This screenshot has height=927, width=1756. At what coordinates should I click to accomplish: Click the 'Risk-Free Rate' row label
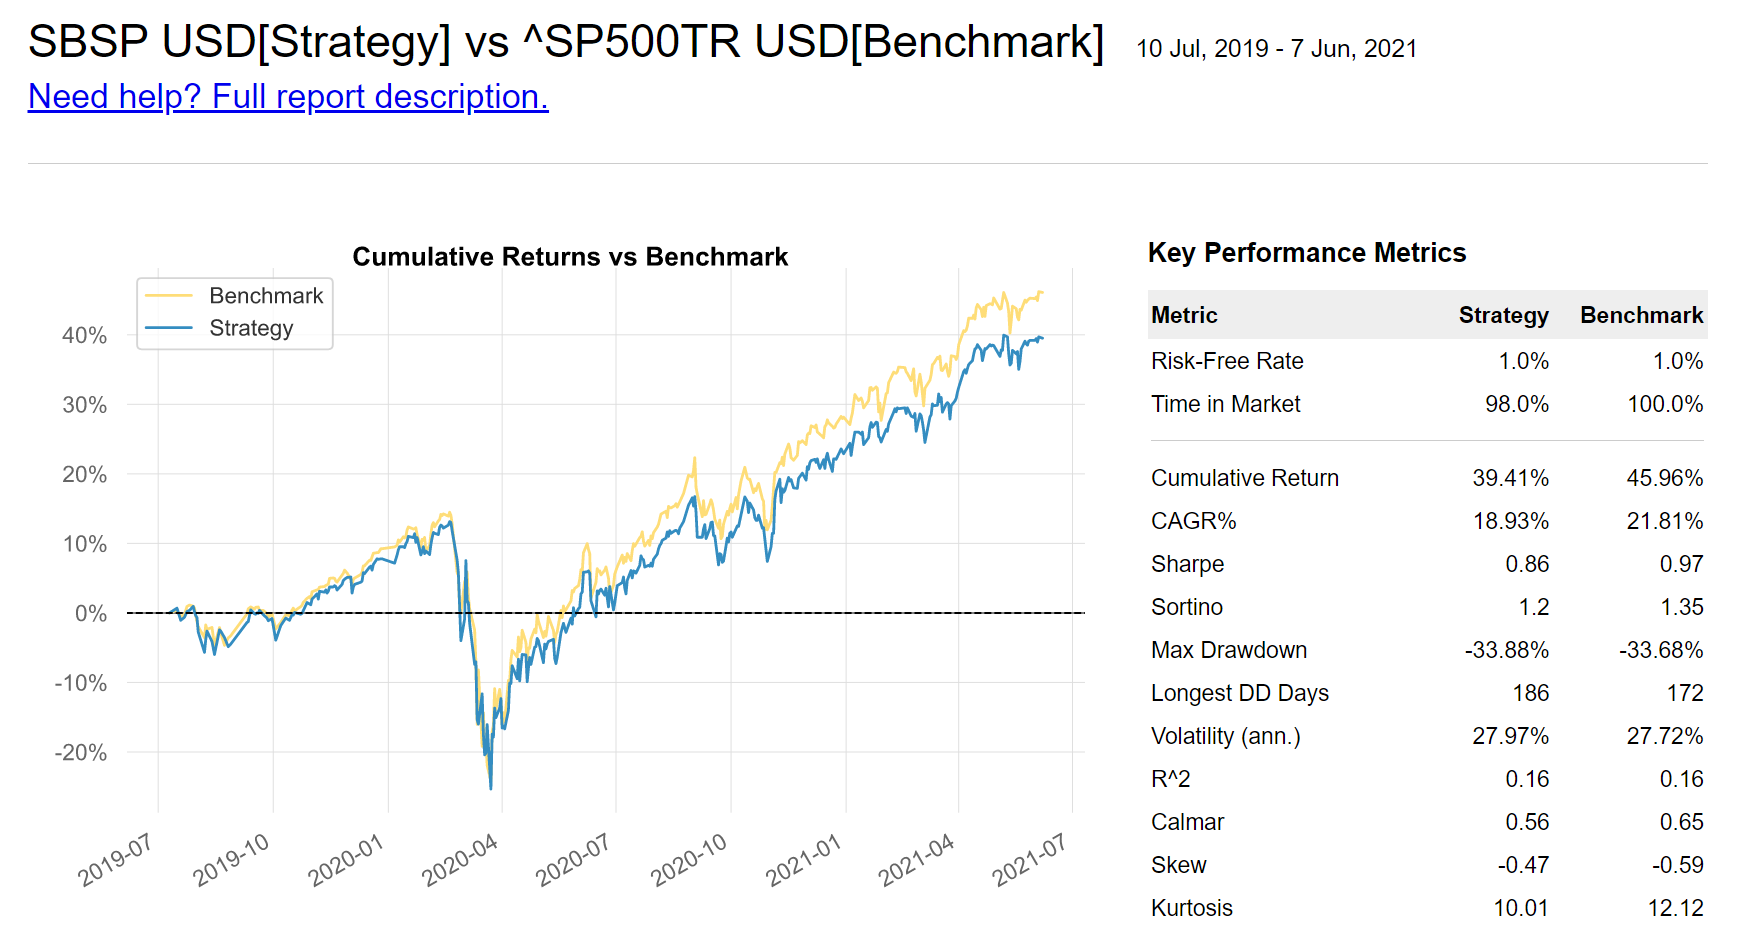(1227, 361)
